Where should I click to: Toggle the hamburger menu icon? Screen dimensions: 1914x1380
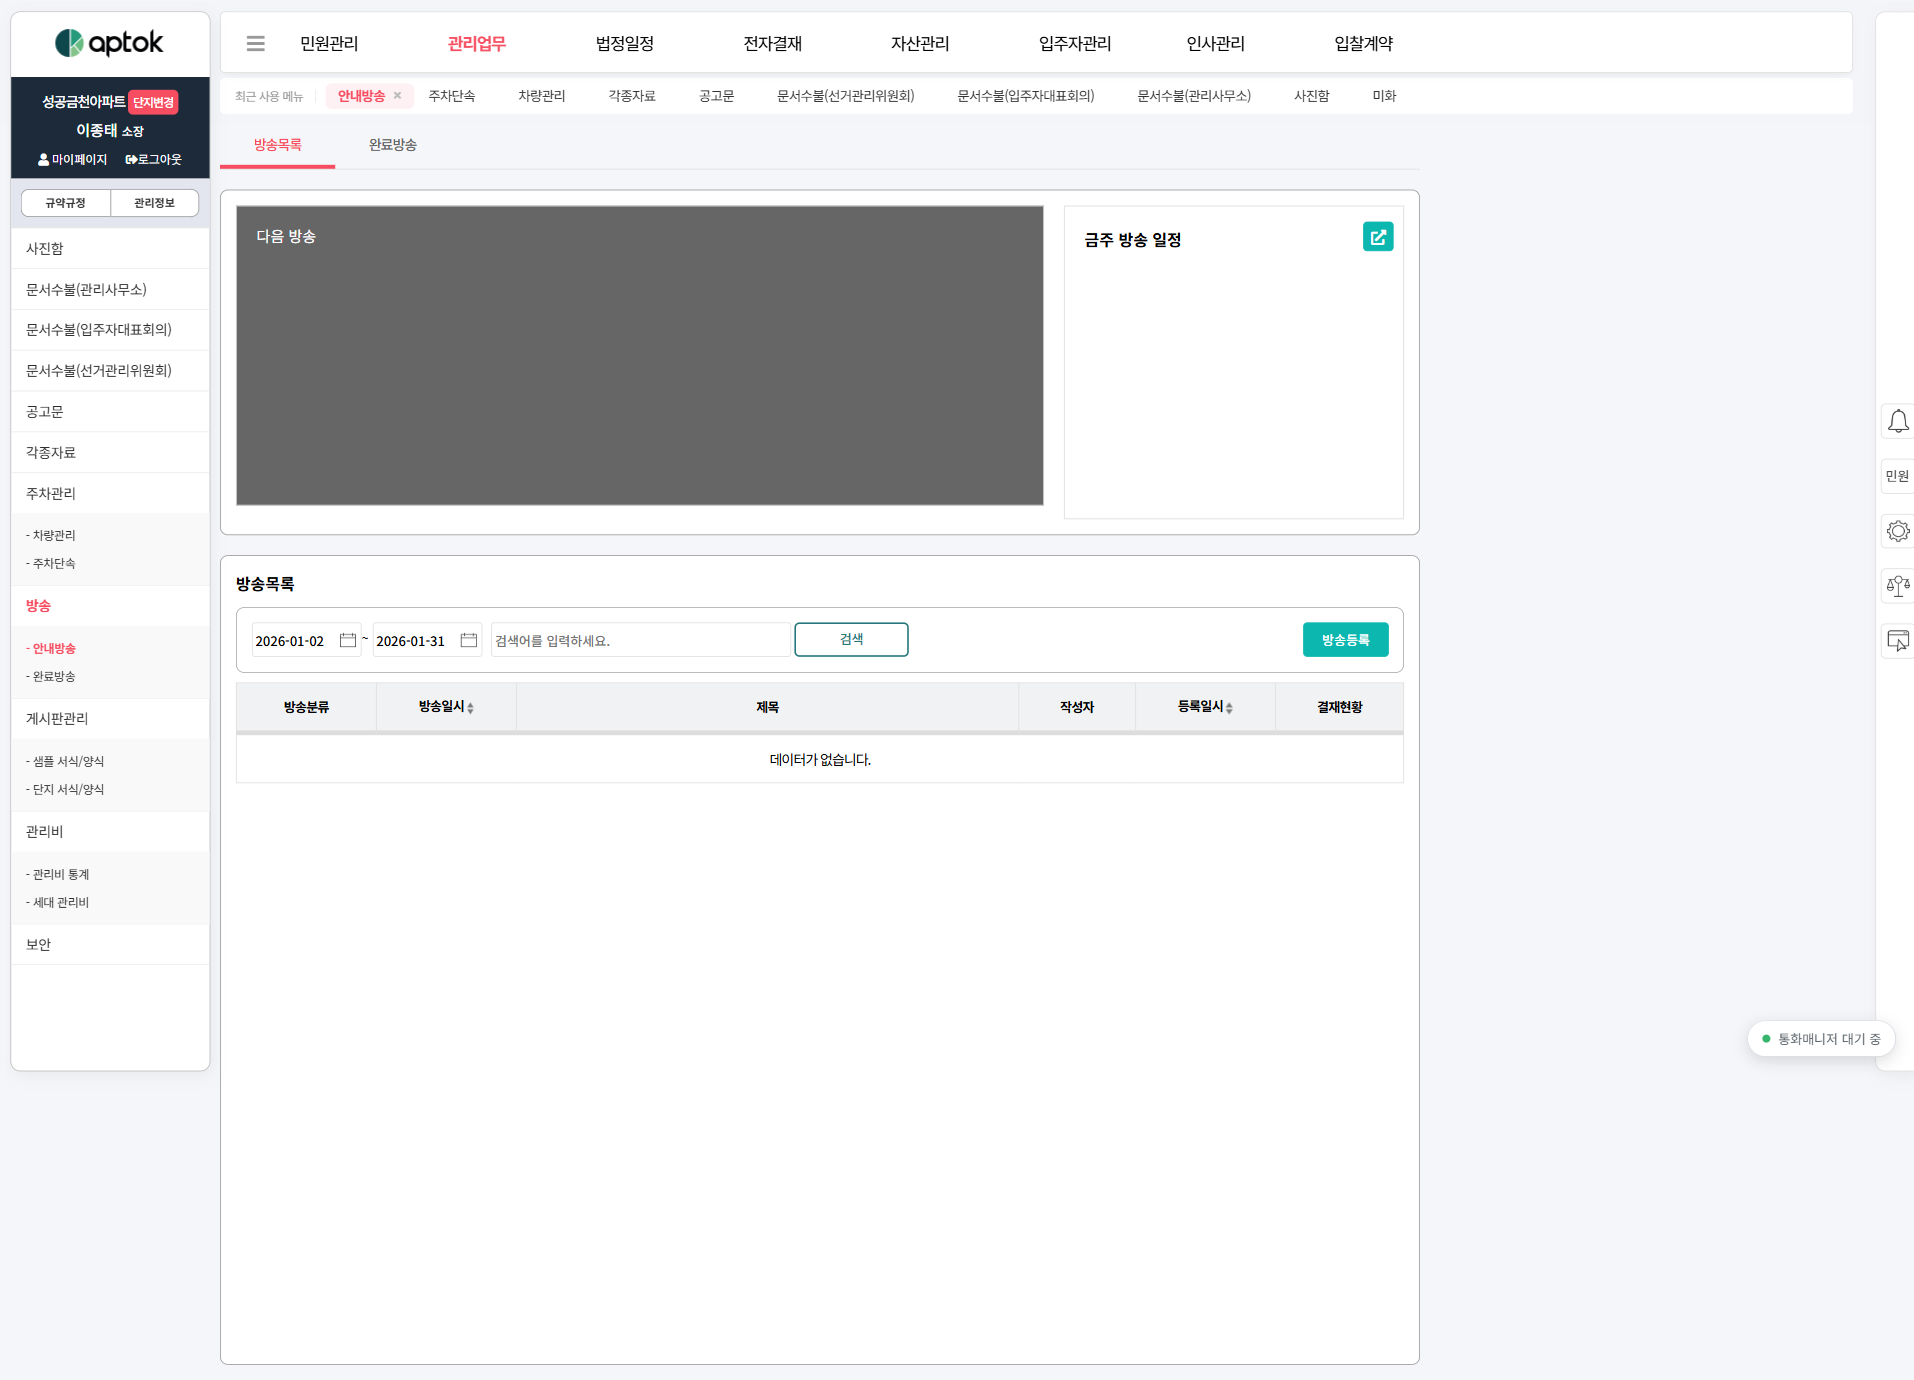[x=256, y=43]
